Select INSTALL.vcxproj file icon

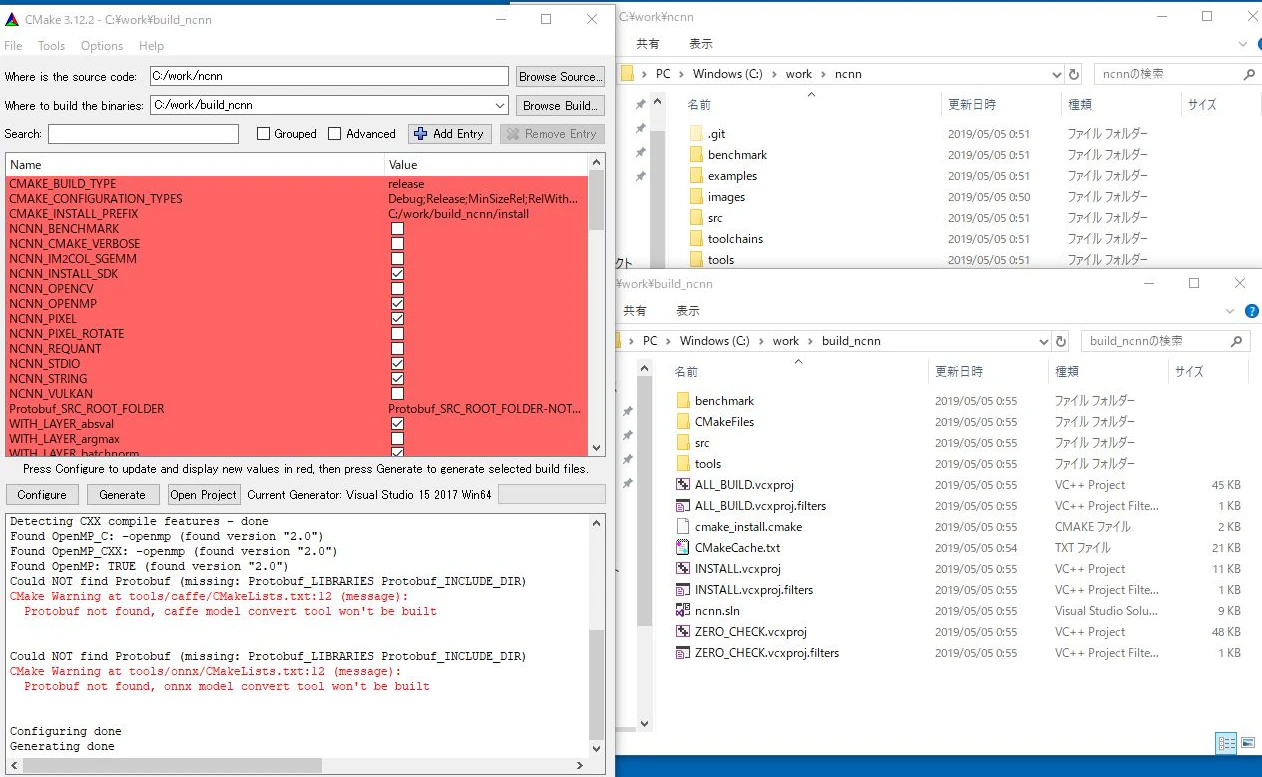click(x=684, y=569)
